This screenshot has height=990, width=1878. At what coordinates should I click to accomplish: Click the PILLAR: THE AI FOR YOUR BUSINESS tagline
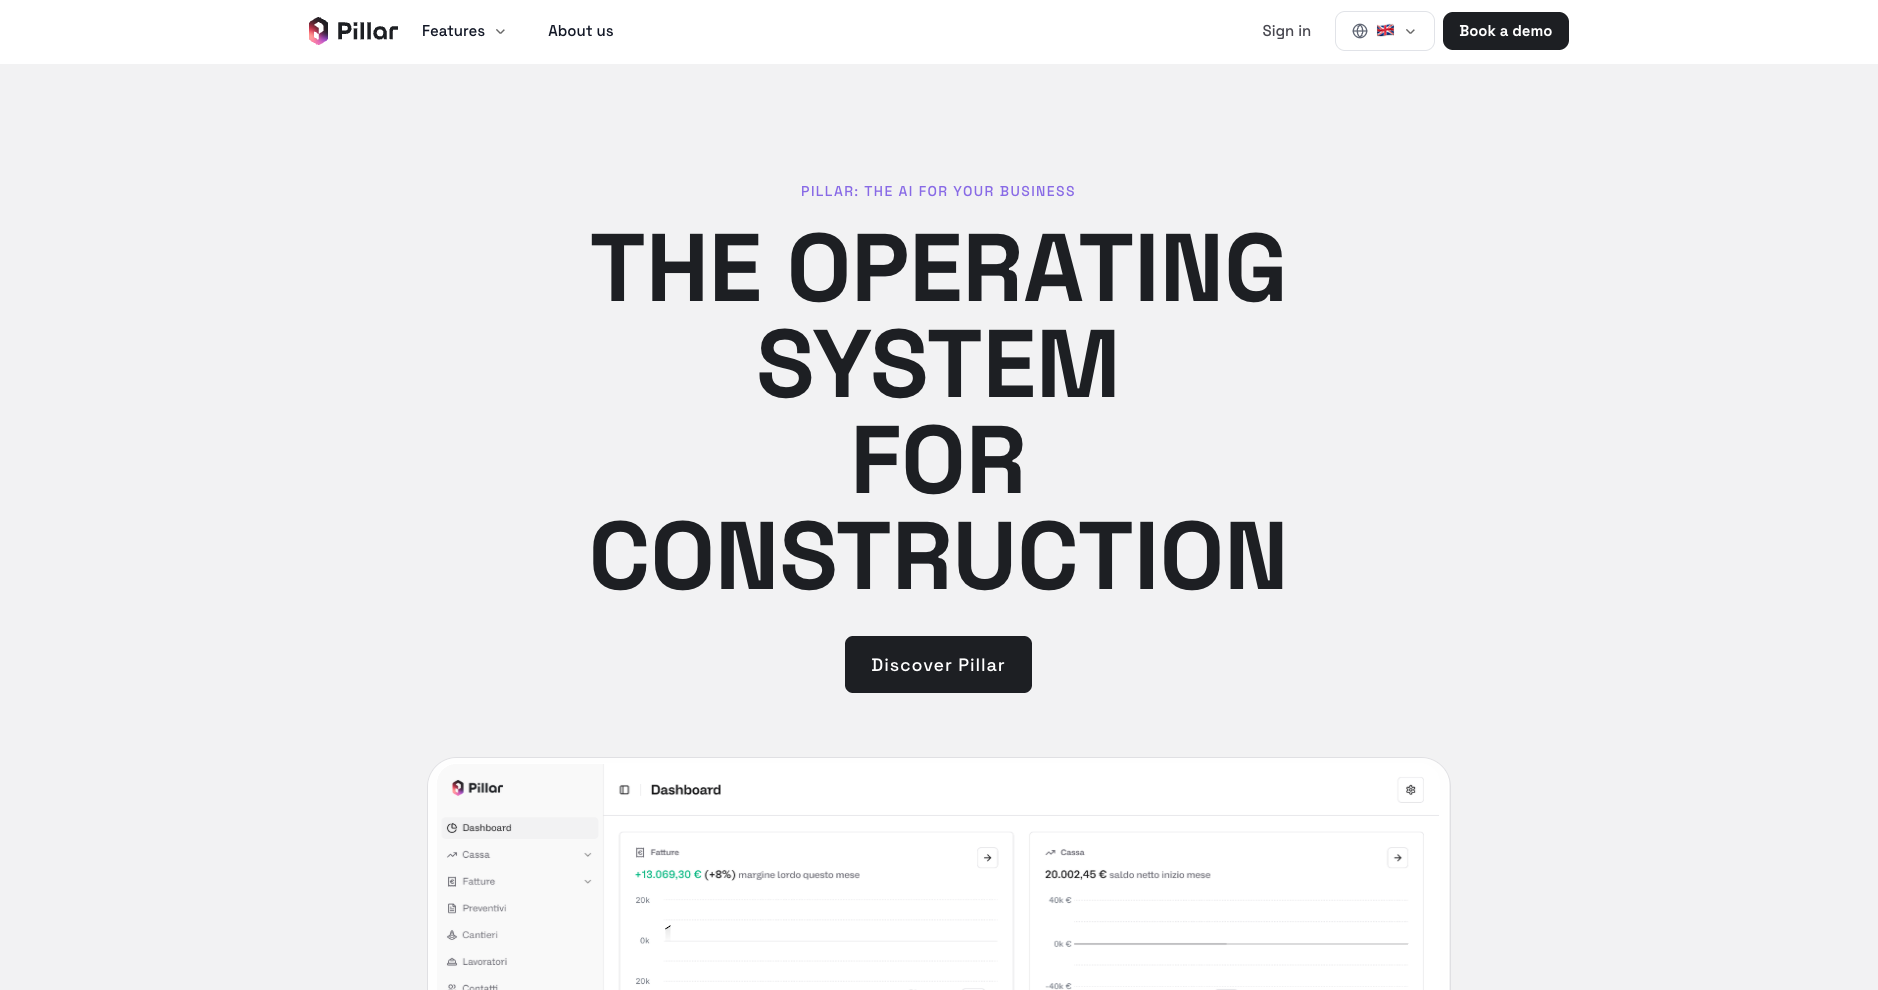[938, 191]
